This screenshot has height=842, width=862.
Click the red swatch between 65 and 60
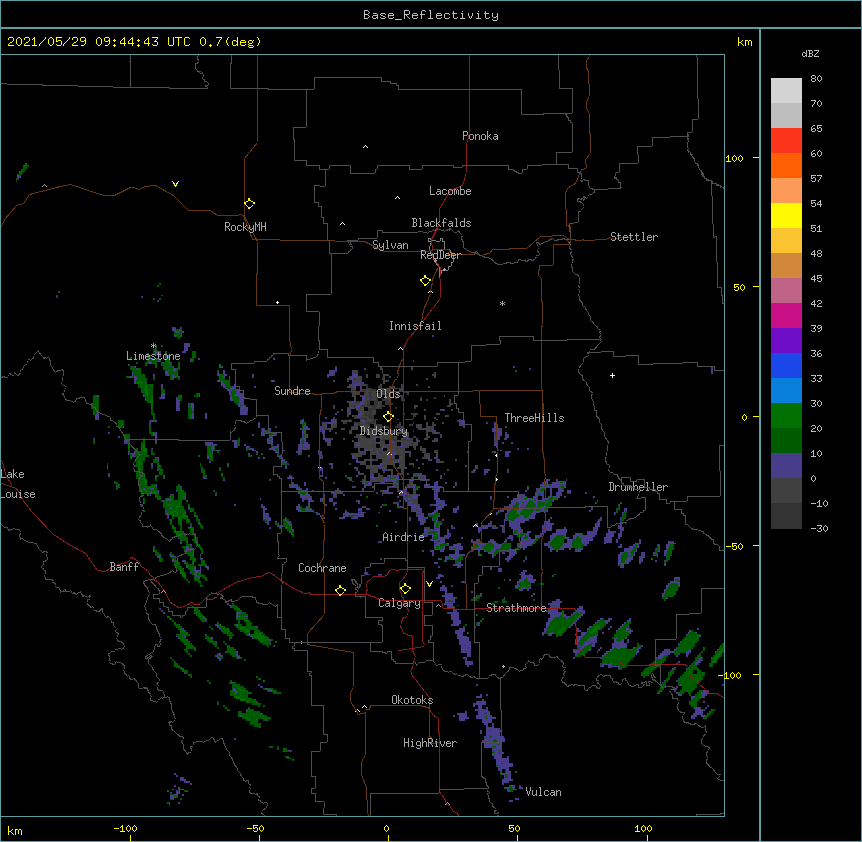[786, 141]
